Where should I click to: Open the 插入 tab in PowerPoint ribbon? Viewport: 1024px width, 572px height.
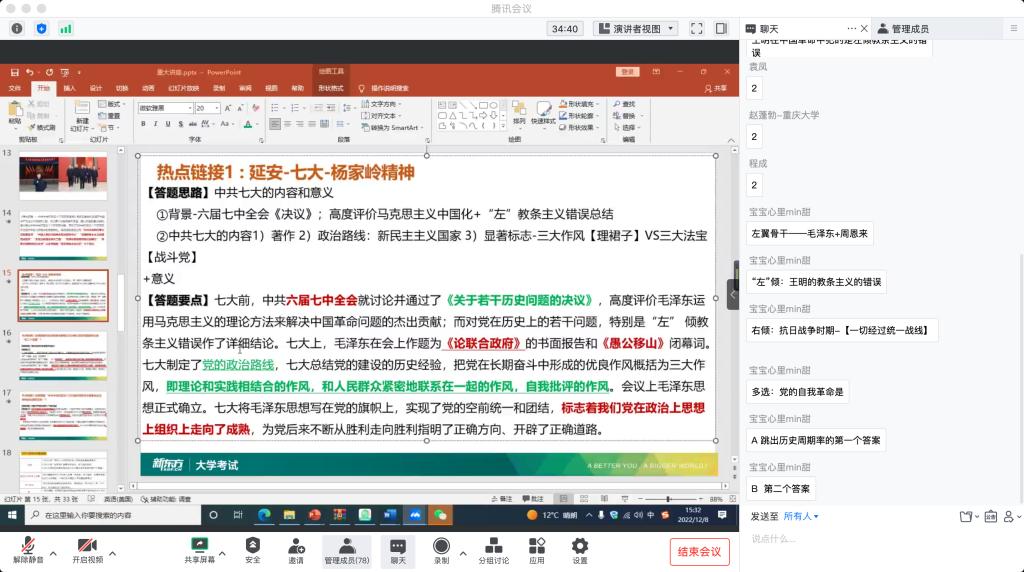(69, 88)
